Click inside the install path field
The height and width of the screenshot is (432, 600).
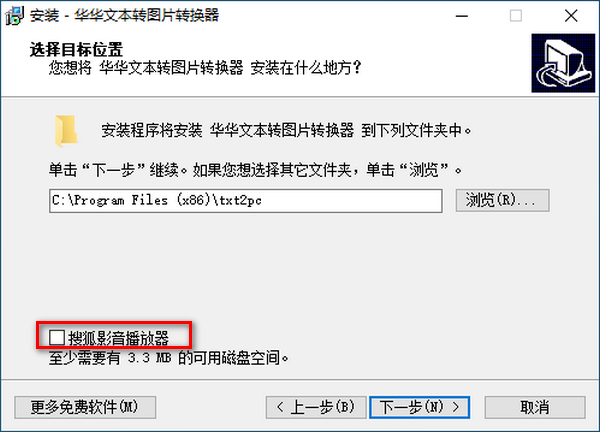246,201
